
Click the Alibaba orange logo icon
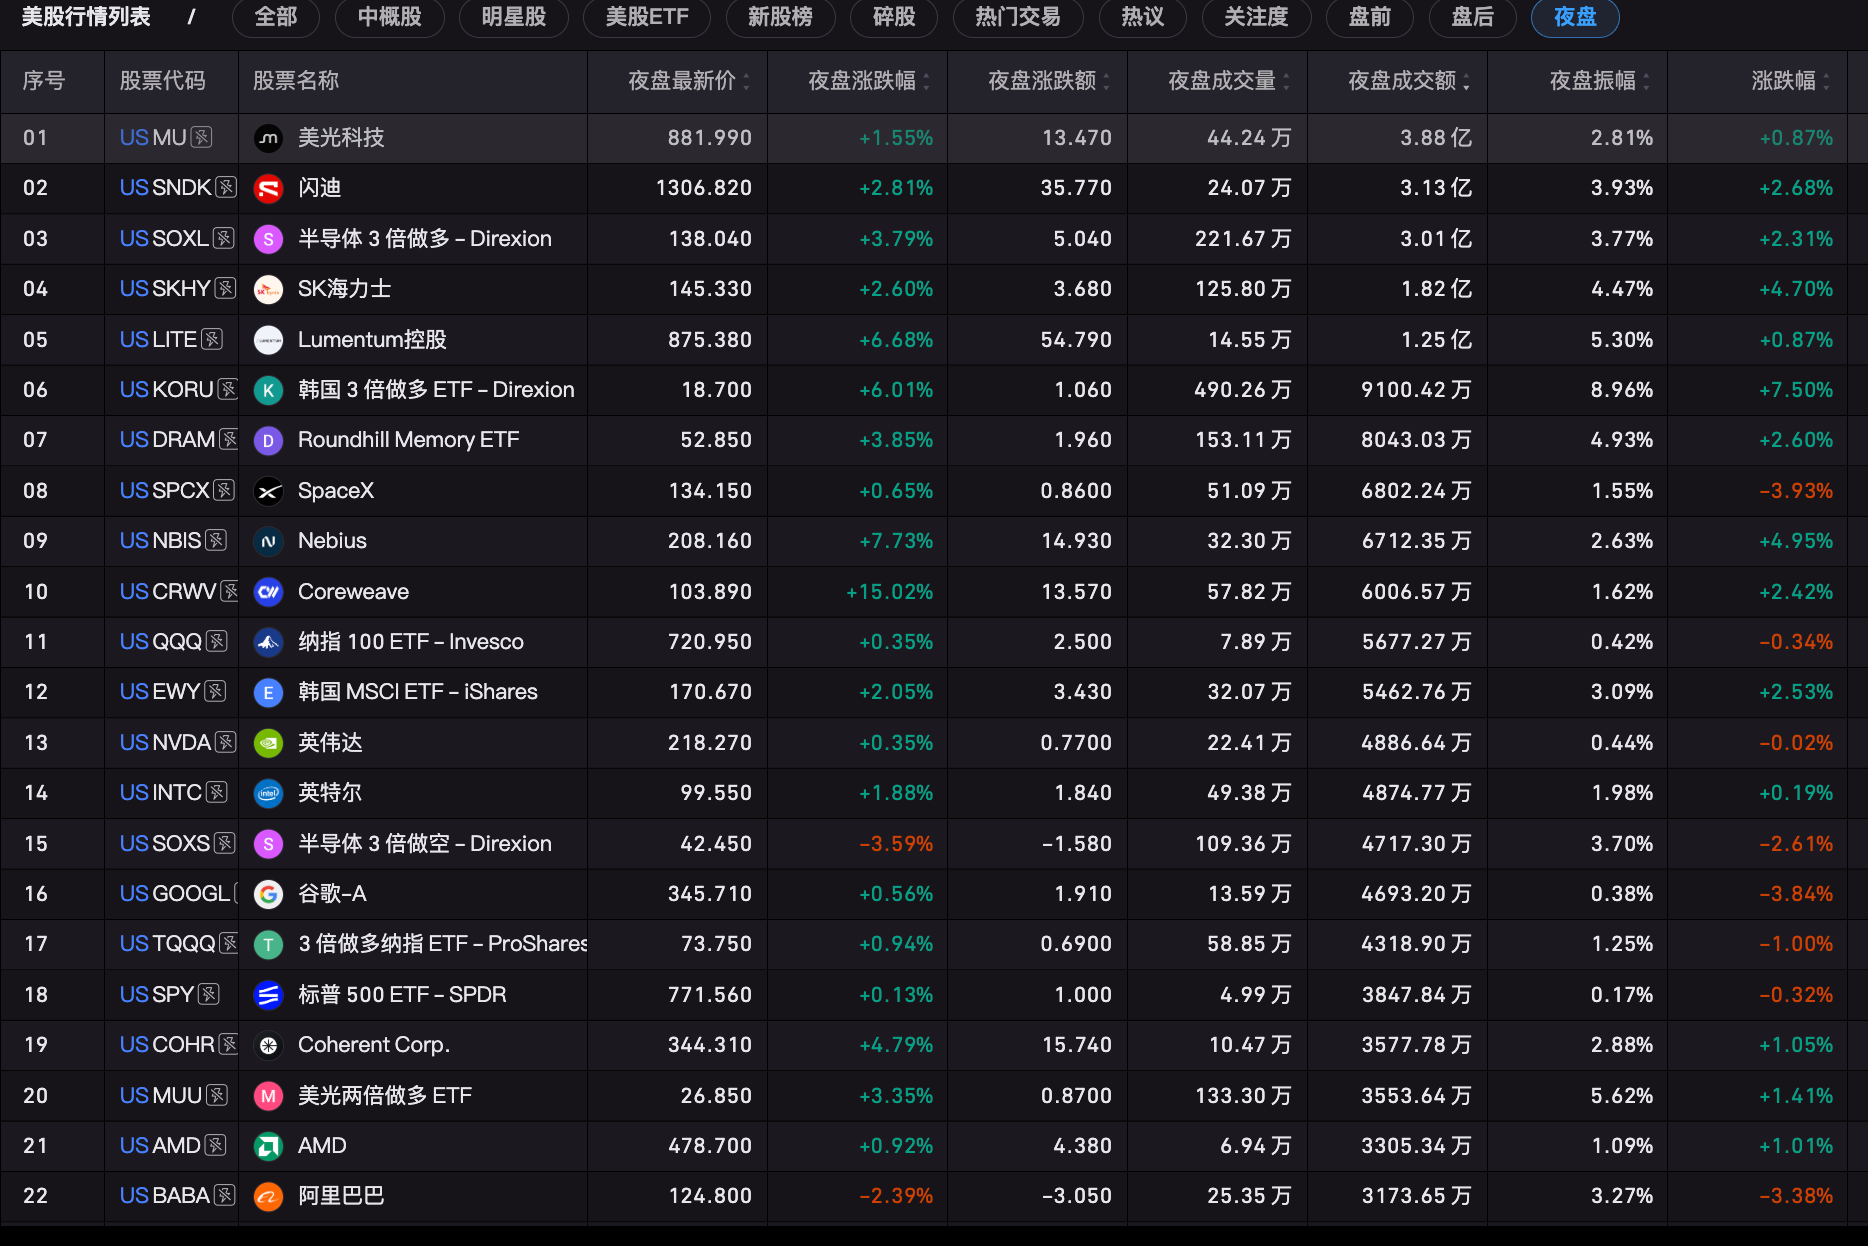[x=268, y=1196]
